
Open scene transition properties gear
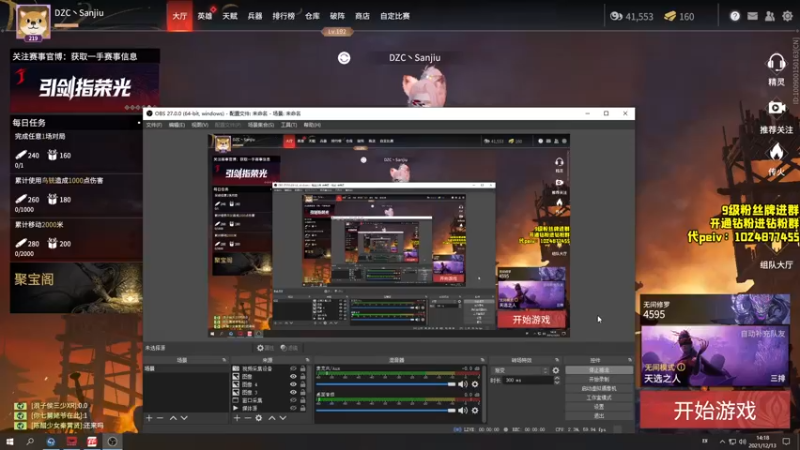[556, 370]
